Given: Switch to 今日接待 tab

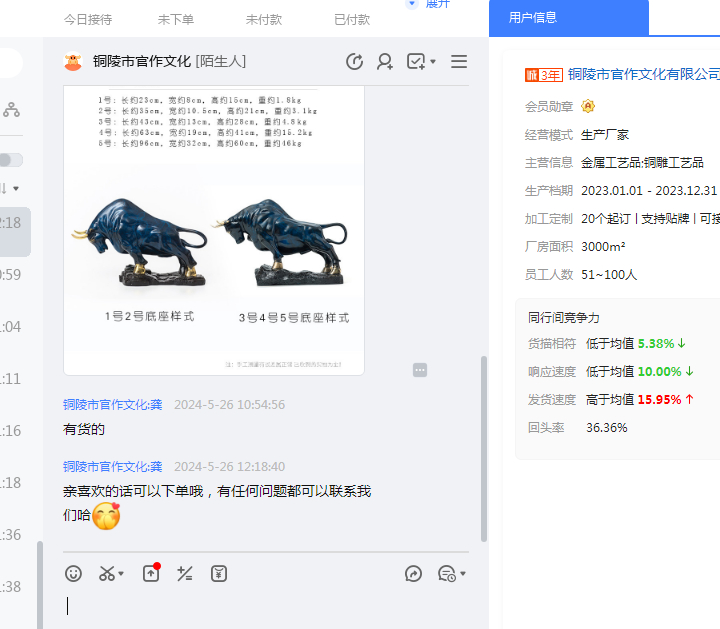Looking at the screenshot, I should [x=88, y=20].
